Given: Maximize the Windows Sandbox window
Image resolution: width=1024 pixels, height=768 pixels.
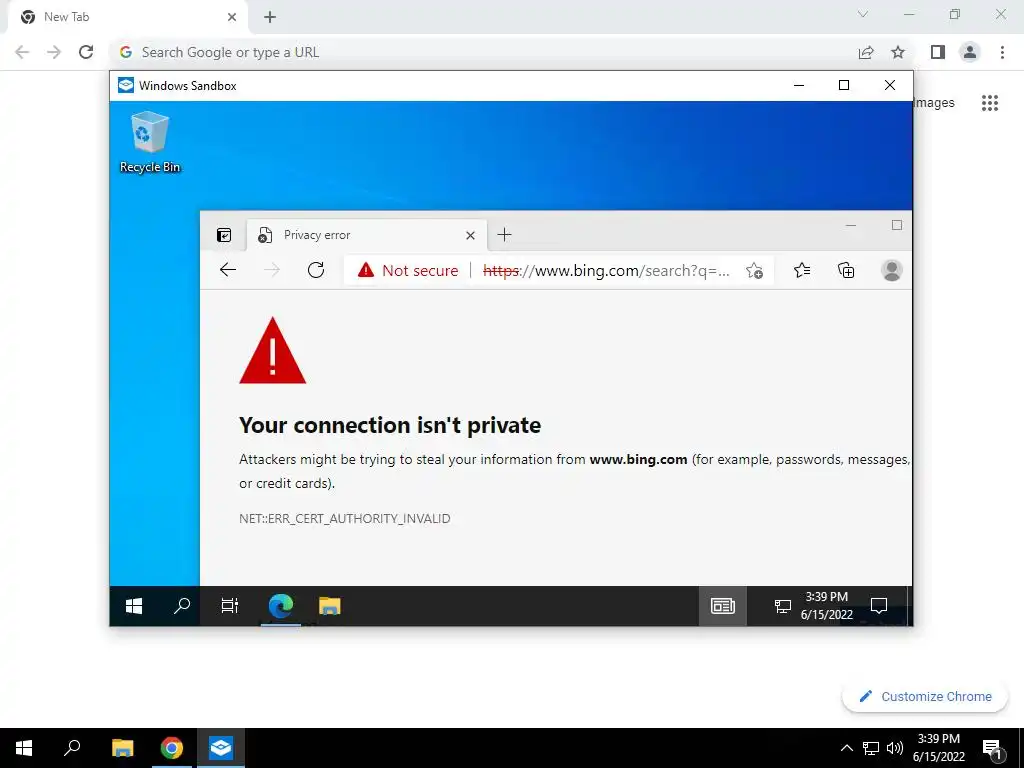Looking at the screenshot, I should pyautogui.click(x=844, y=86).
